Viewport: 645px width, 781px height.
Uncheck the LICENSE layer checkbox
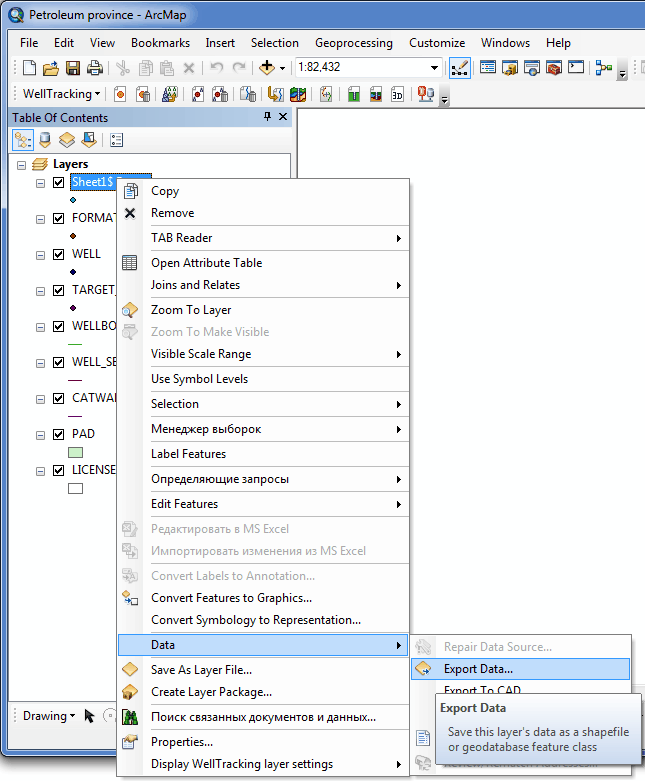59,470
